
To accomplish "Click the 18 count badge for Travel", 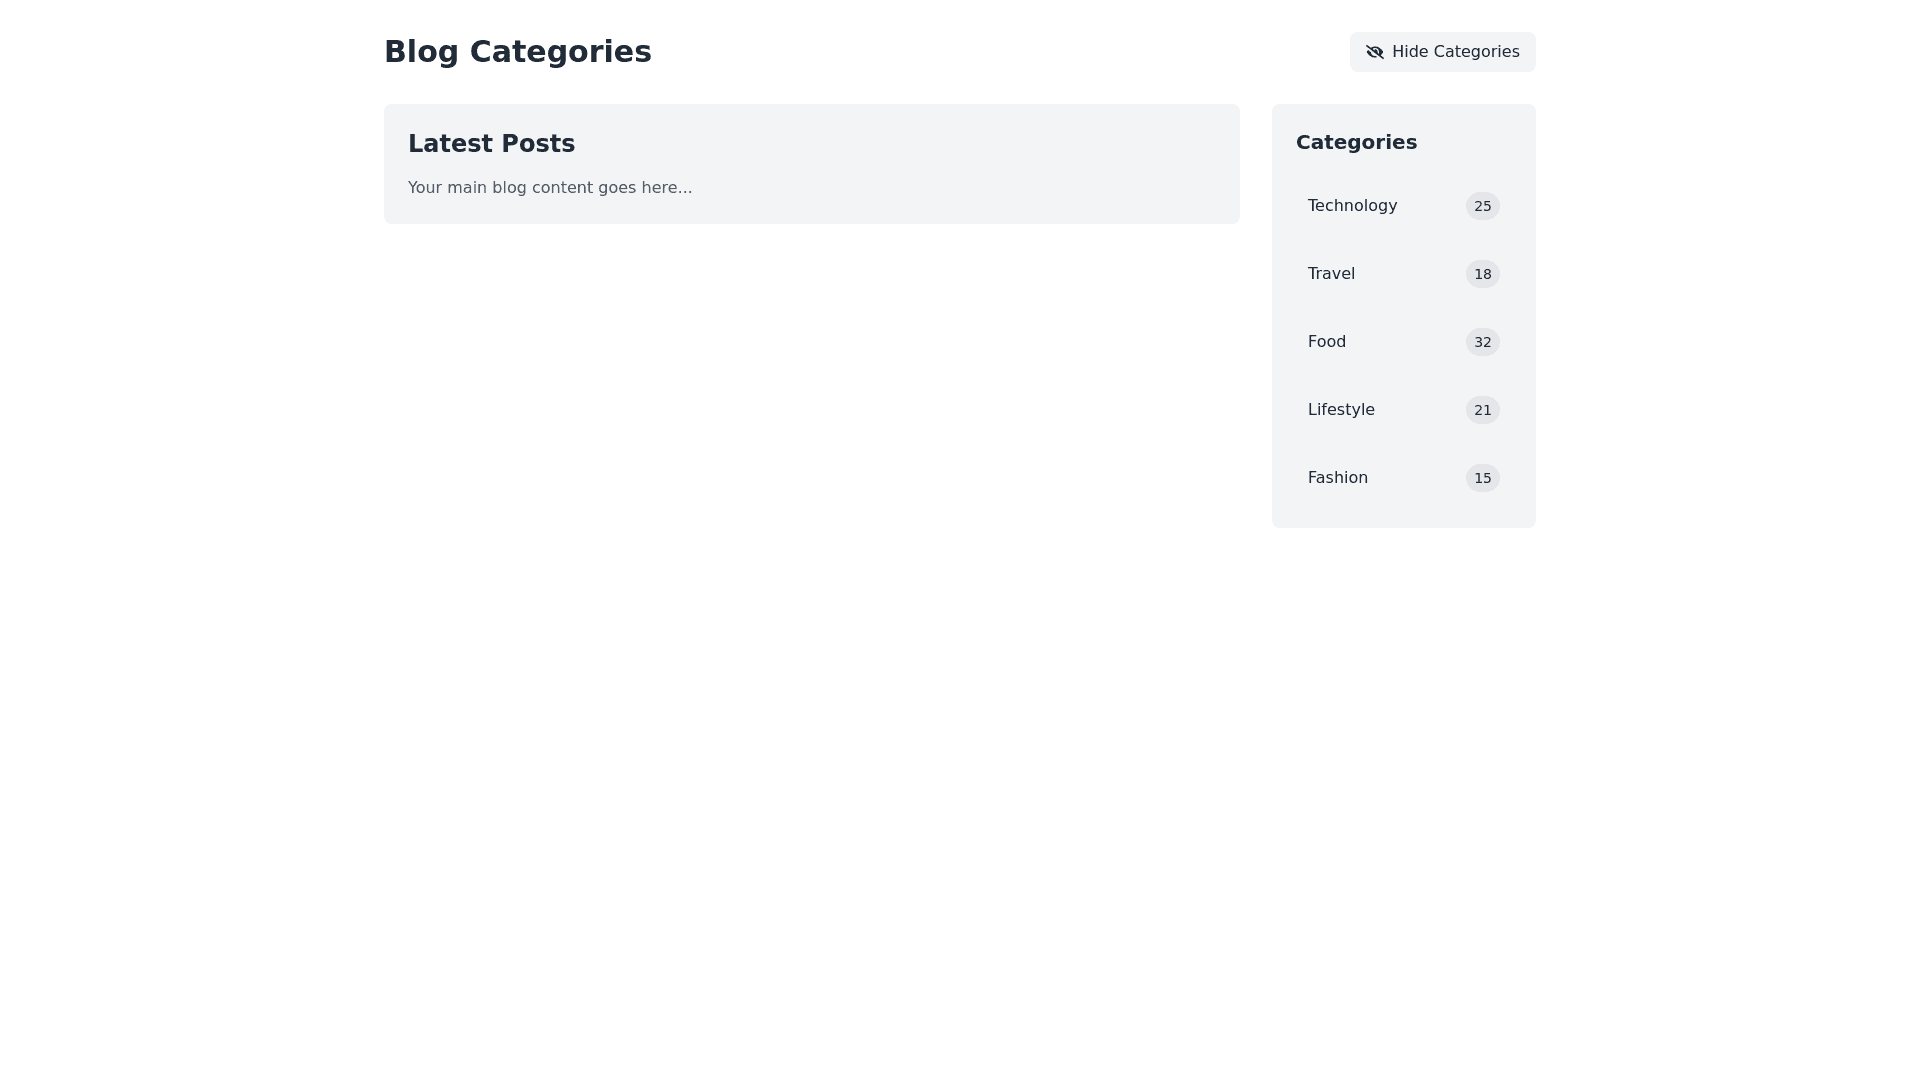I will (x=1482, y=274).
